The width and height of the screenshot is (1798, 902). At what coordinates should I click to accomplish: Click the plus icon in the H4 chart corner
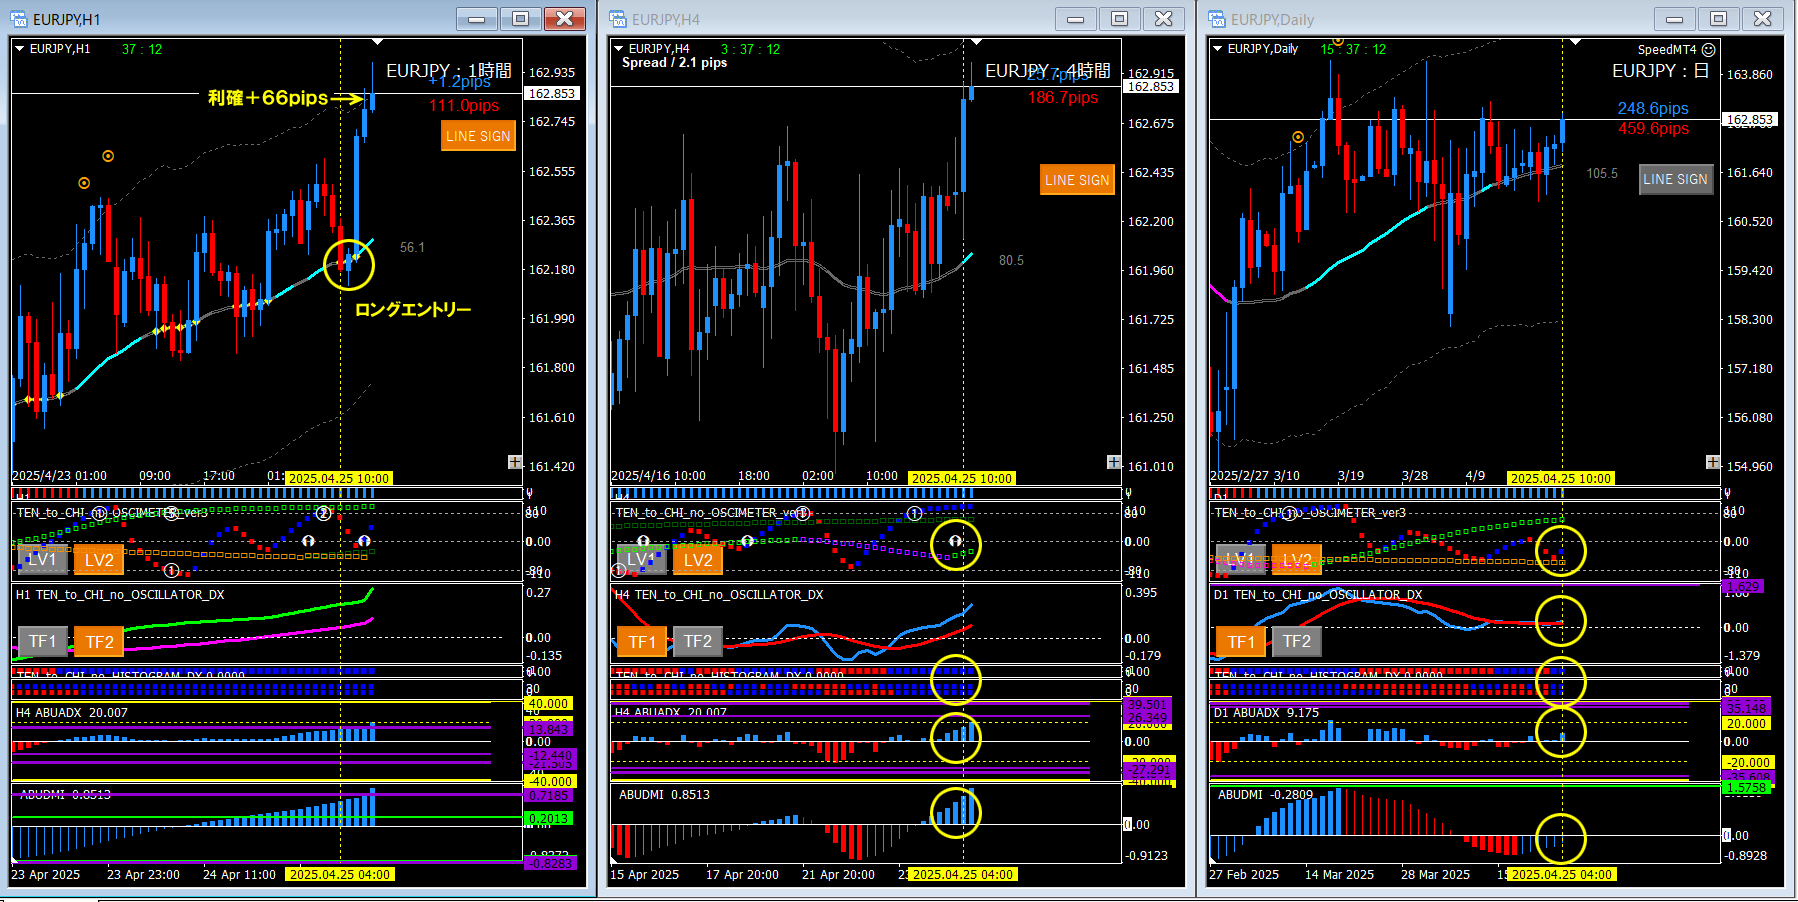(1114, 462)
